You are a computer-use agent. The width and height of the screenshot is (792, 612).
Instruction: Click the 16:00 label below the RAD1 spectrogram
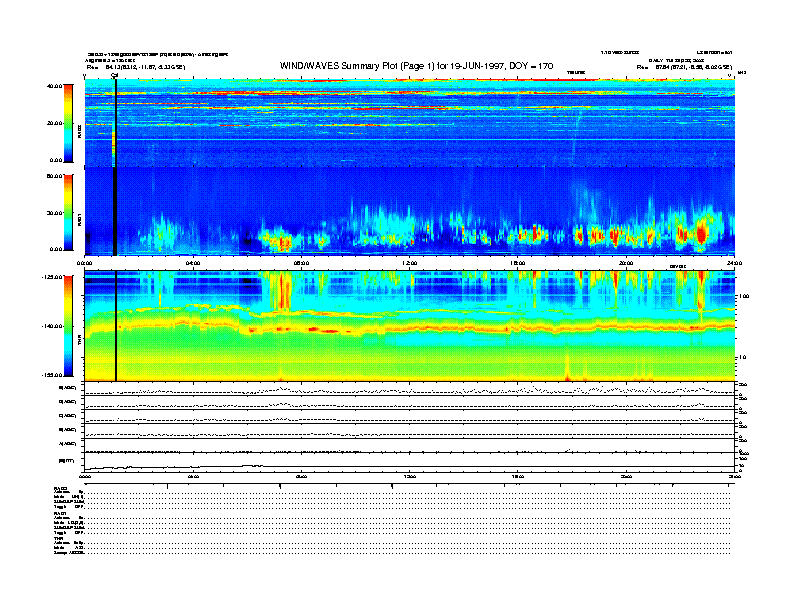(518, 263)
